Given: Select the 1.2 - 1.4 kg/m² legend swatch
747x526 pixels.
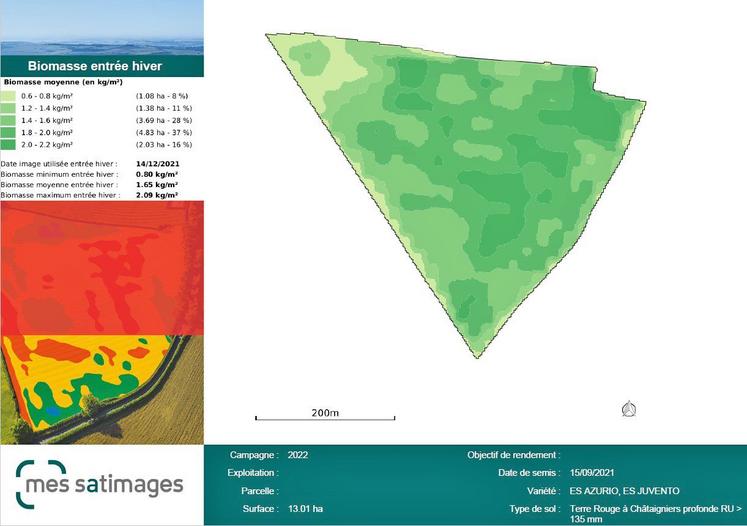Looking at the screenshot, I should click(8, 106).
